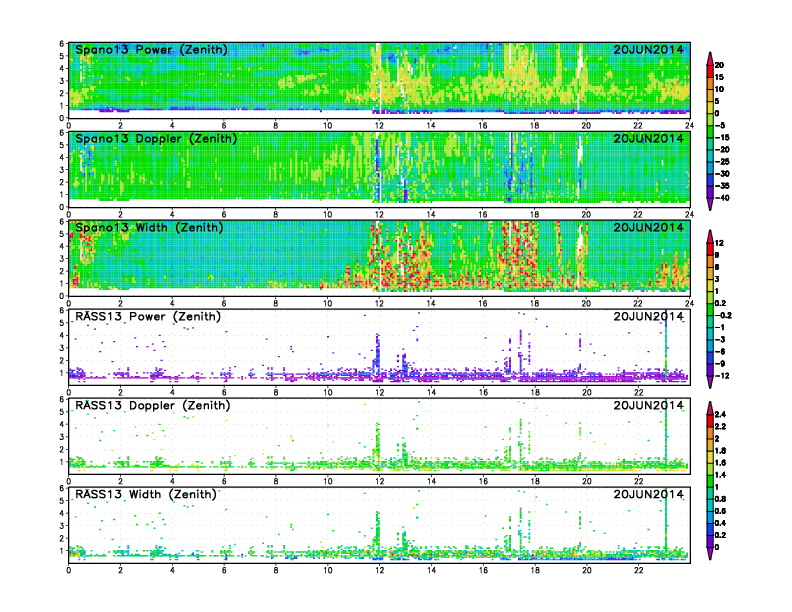Click the "-35" label on the top colorbar
Image resolution: width=792 pixels, height=612 pixels.
point(722,186)
